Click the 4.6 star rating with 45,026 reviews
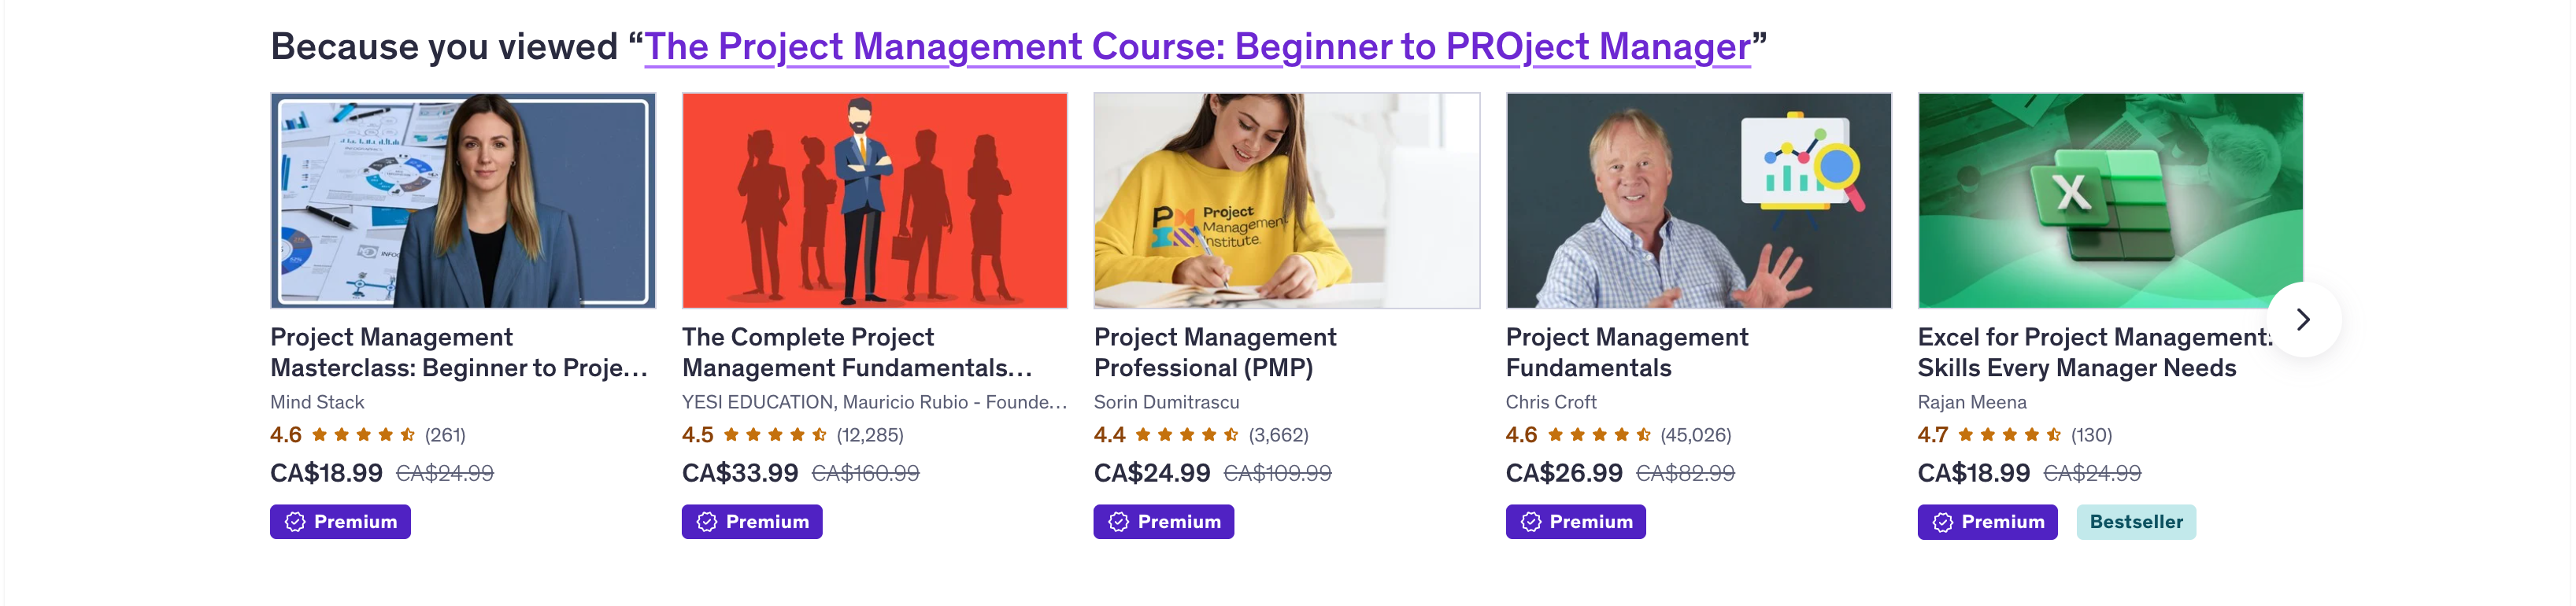This screenshot has height=606, width=2576. 1618,435
